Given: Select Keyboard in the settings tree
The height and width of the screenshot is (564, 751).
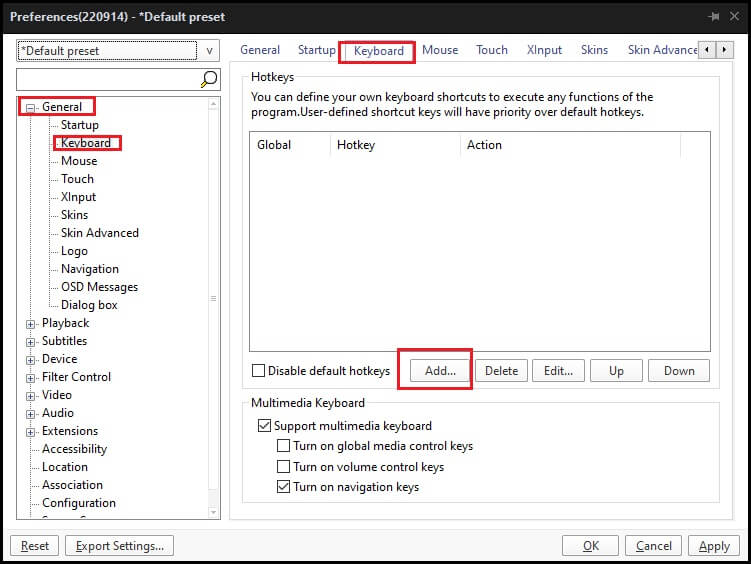Looking at the screenshot, I should [86, 143].
